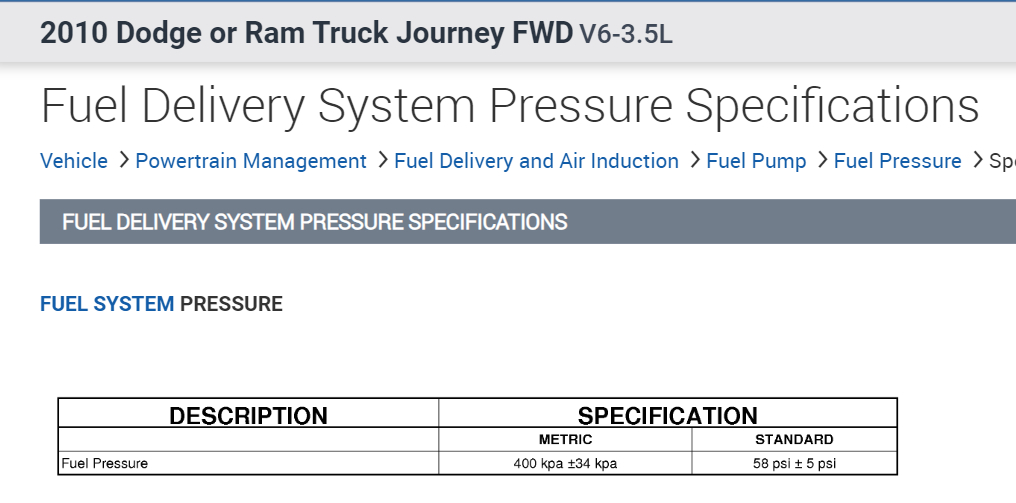
Task: Open the Powertrain Management breadcrumb
Action: tap(251, 161)
